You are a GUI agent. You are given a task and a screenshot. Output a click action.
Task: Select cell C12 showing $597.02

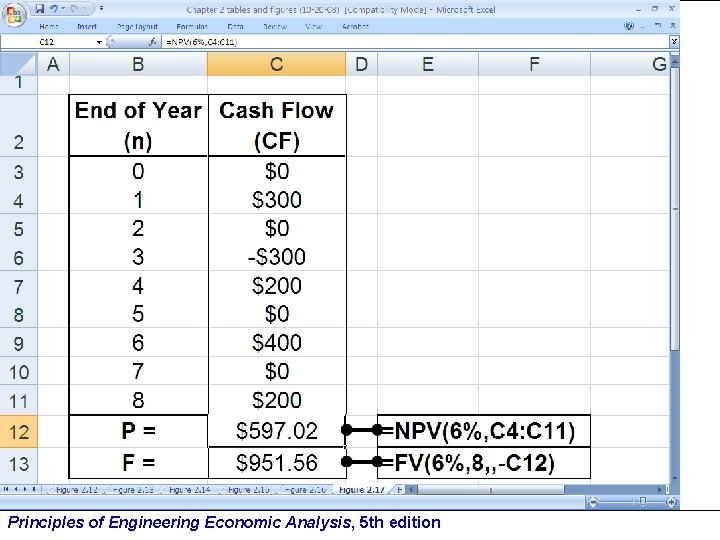pyautogui.click(x=276, y=431)
